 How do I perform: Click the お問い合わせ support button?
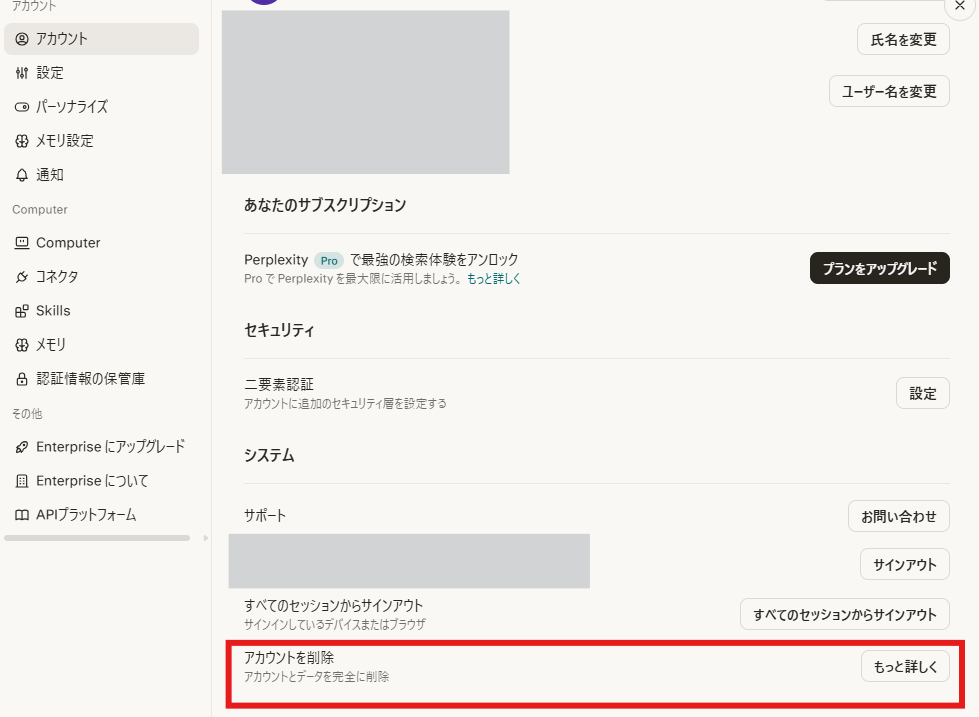click(x=898, y=516)
